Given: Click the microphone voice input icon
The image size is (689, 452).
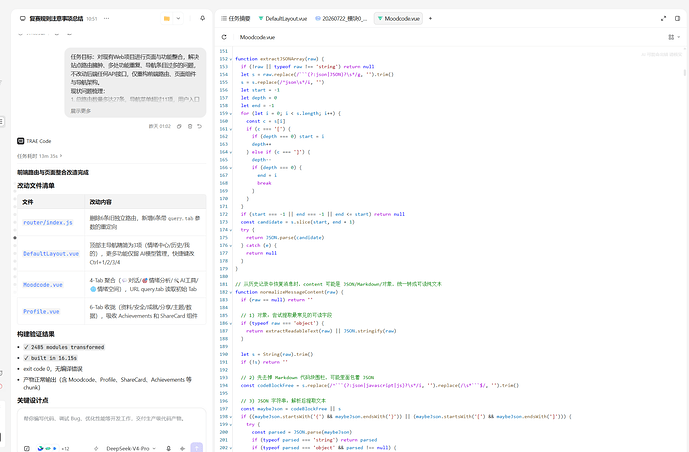Looking at the screenshot, I should pyautogui.click(x=168, y=448).
